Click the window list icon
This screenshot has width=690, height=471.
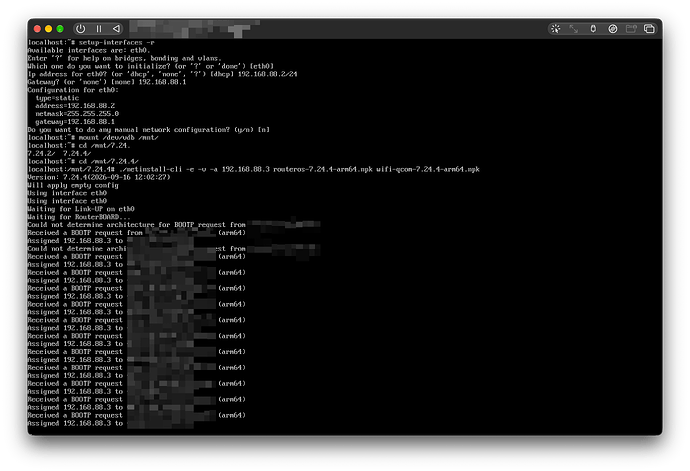pos(650,29)
